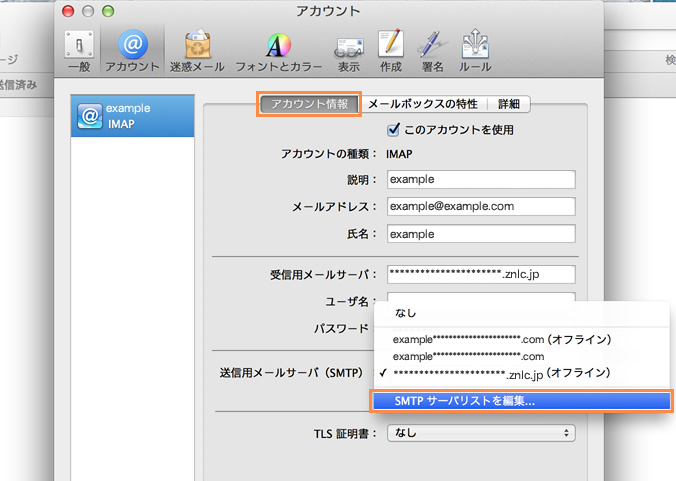676x481 pixels.
Task: Click the 受信用メールサーバ field
Action: [481, 275]
